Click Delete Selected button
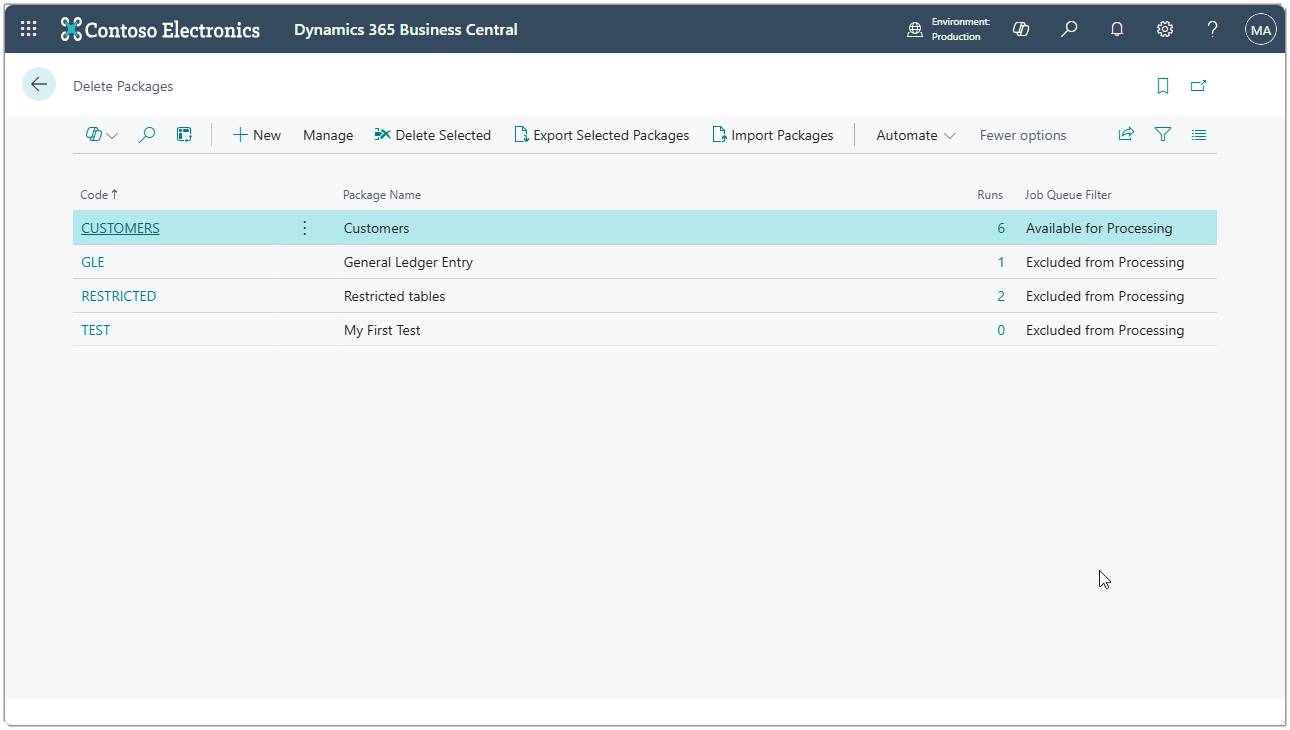1290x730 pixels. click(433, 135)
